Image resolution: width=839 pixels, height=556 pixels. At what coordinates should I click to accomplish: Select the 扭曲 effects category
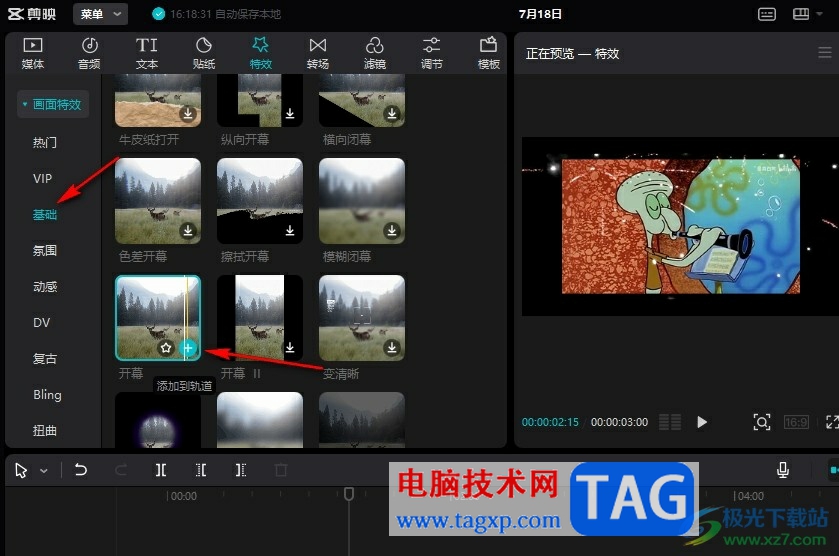[x=44, y=431]
